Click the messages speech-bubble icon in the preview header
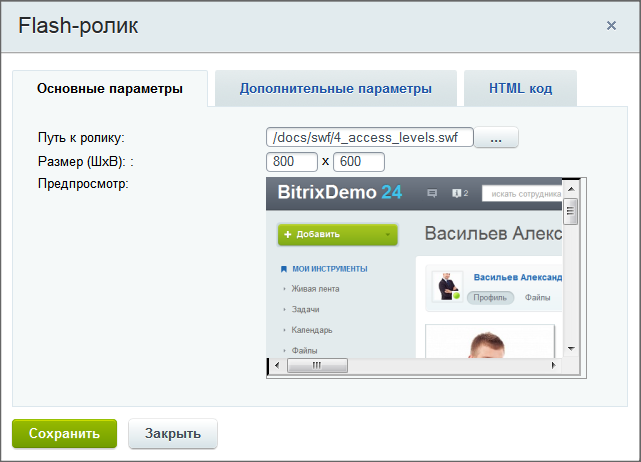The height and width of the screenshot is (462, 641). [x=432, y=193]
